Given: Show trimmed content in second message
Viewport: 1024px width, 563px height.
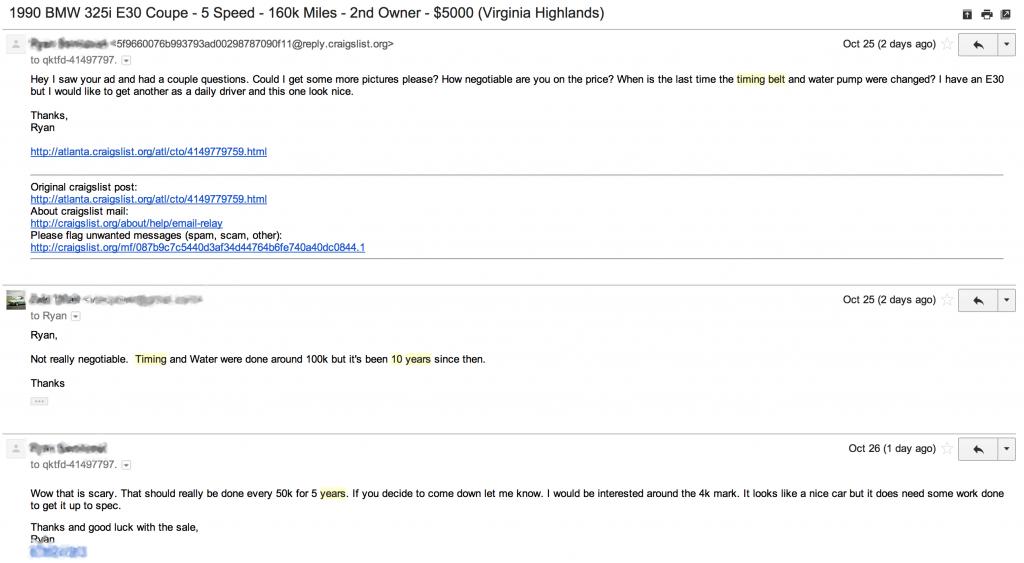Looking at the screenshot, I should click(39, 401).
